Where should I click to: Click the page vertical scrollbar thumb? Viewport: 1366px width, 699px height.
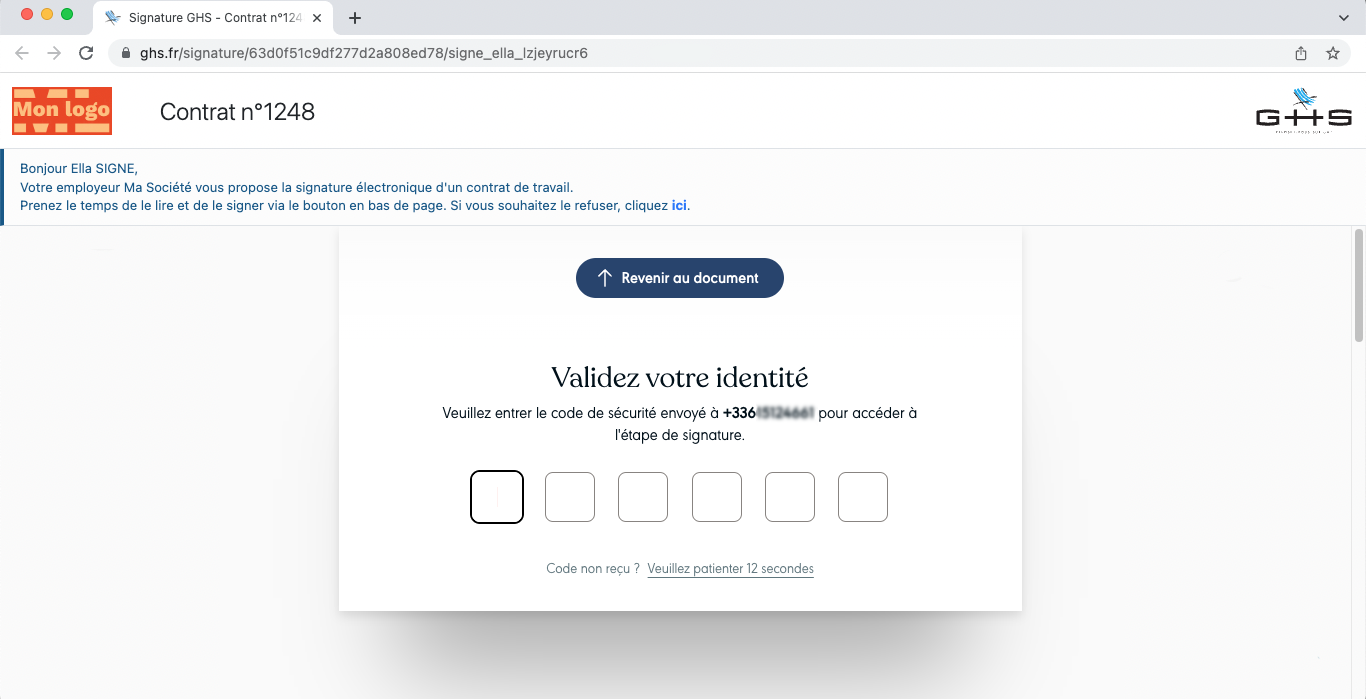1359,285
